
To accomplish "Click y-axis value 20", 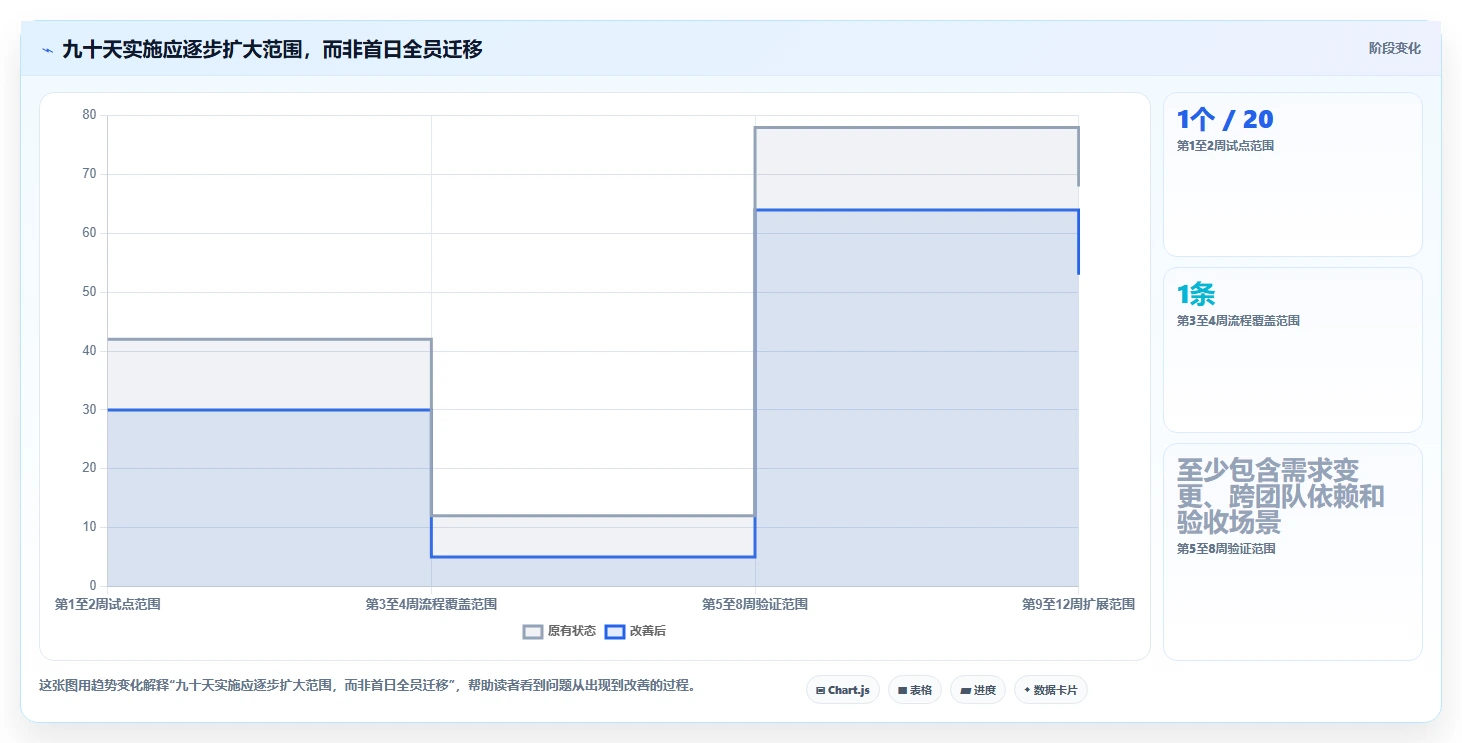I will tap(89, 468).
